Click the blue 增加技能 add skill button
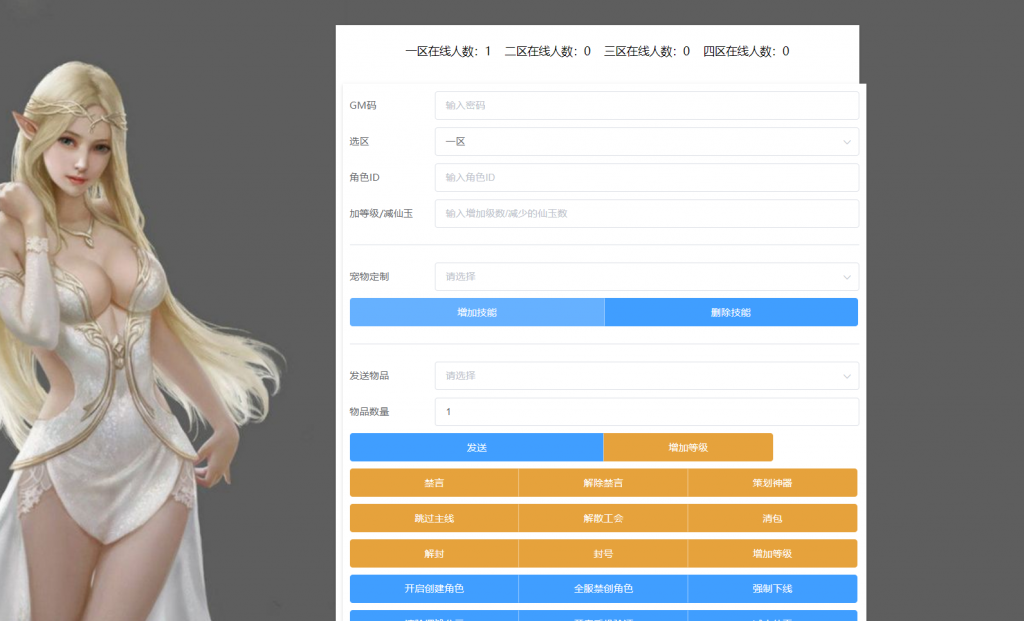 click(476, 312)
